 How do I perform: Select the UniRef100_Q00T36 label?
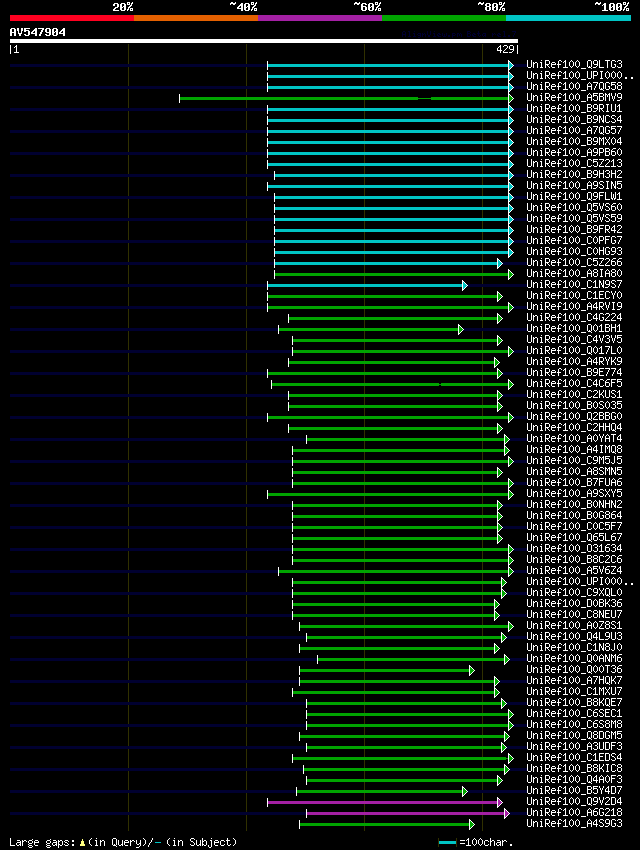tap(574, 671)
